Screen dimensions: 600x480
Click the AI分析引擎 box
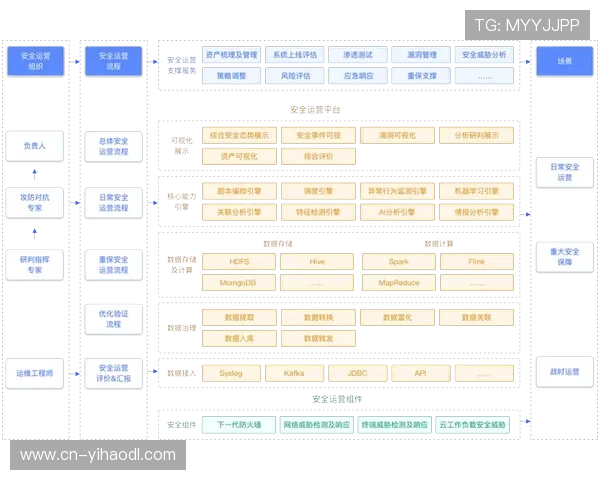tap(396, 212)
